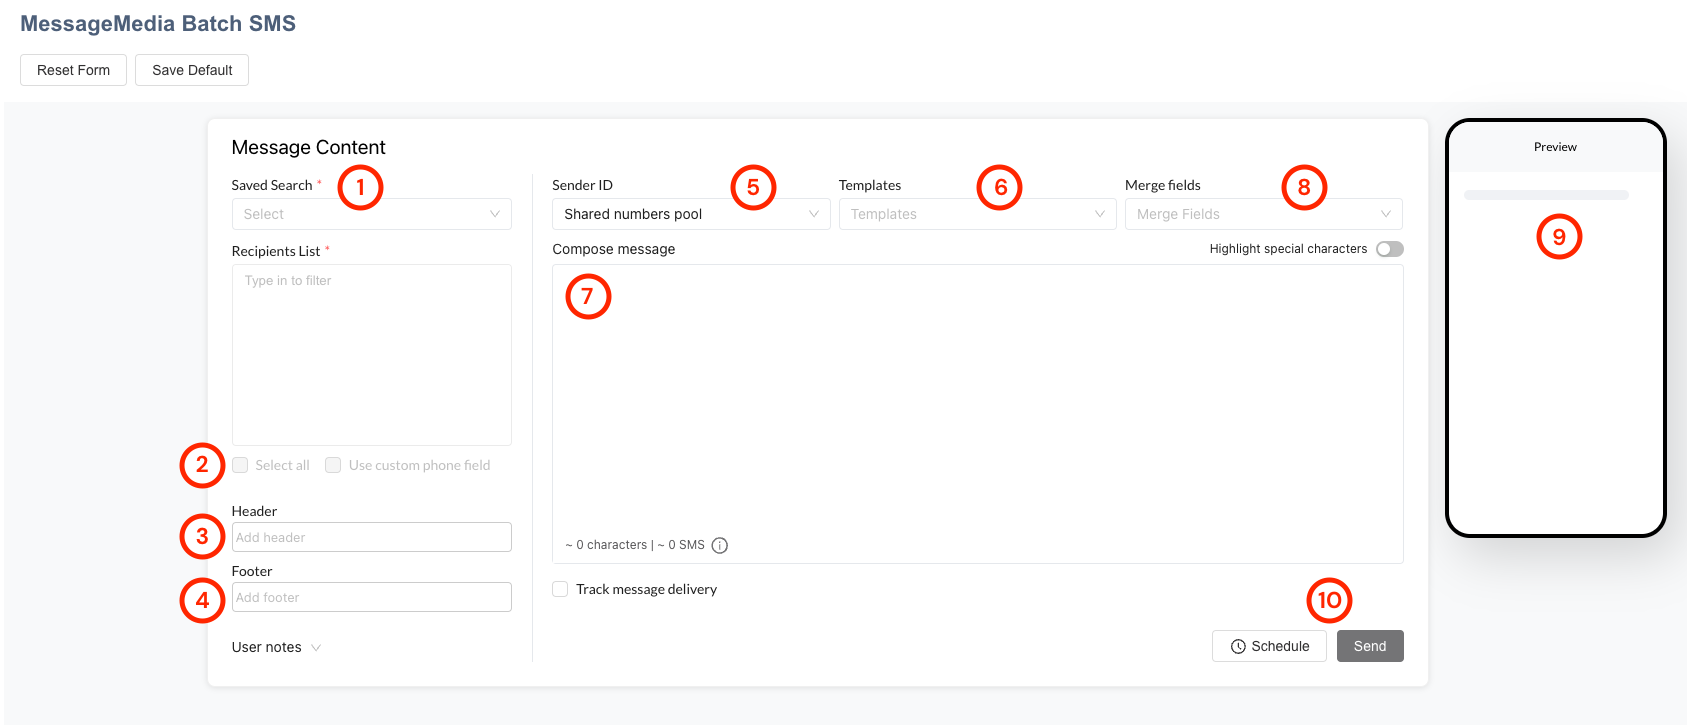This screenshot has width=1687, height=725.
Task: Click the Save Default button
Action: coord(192,70)
